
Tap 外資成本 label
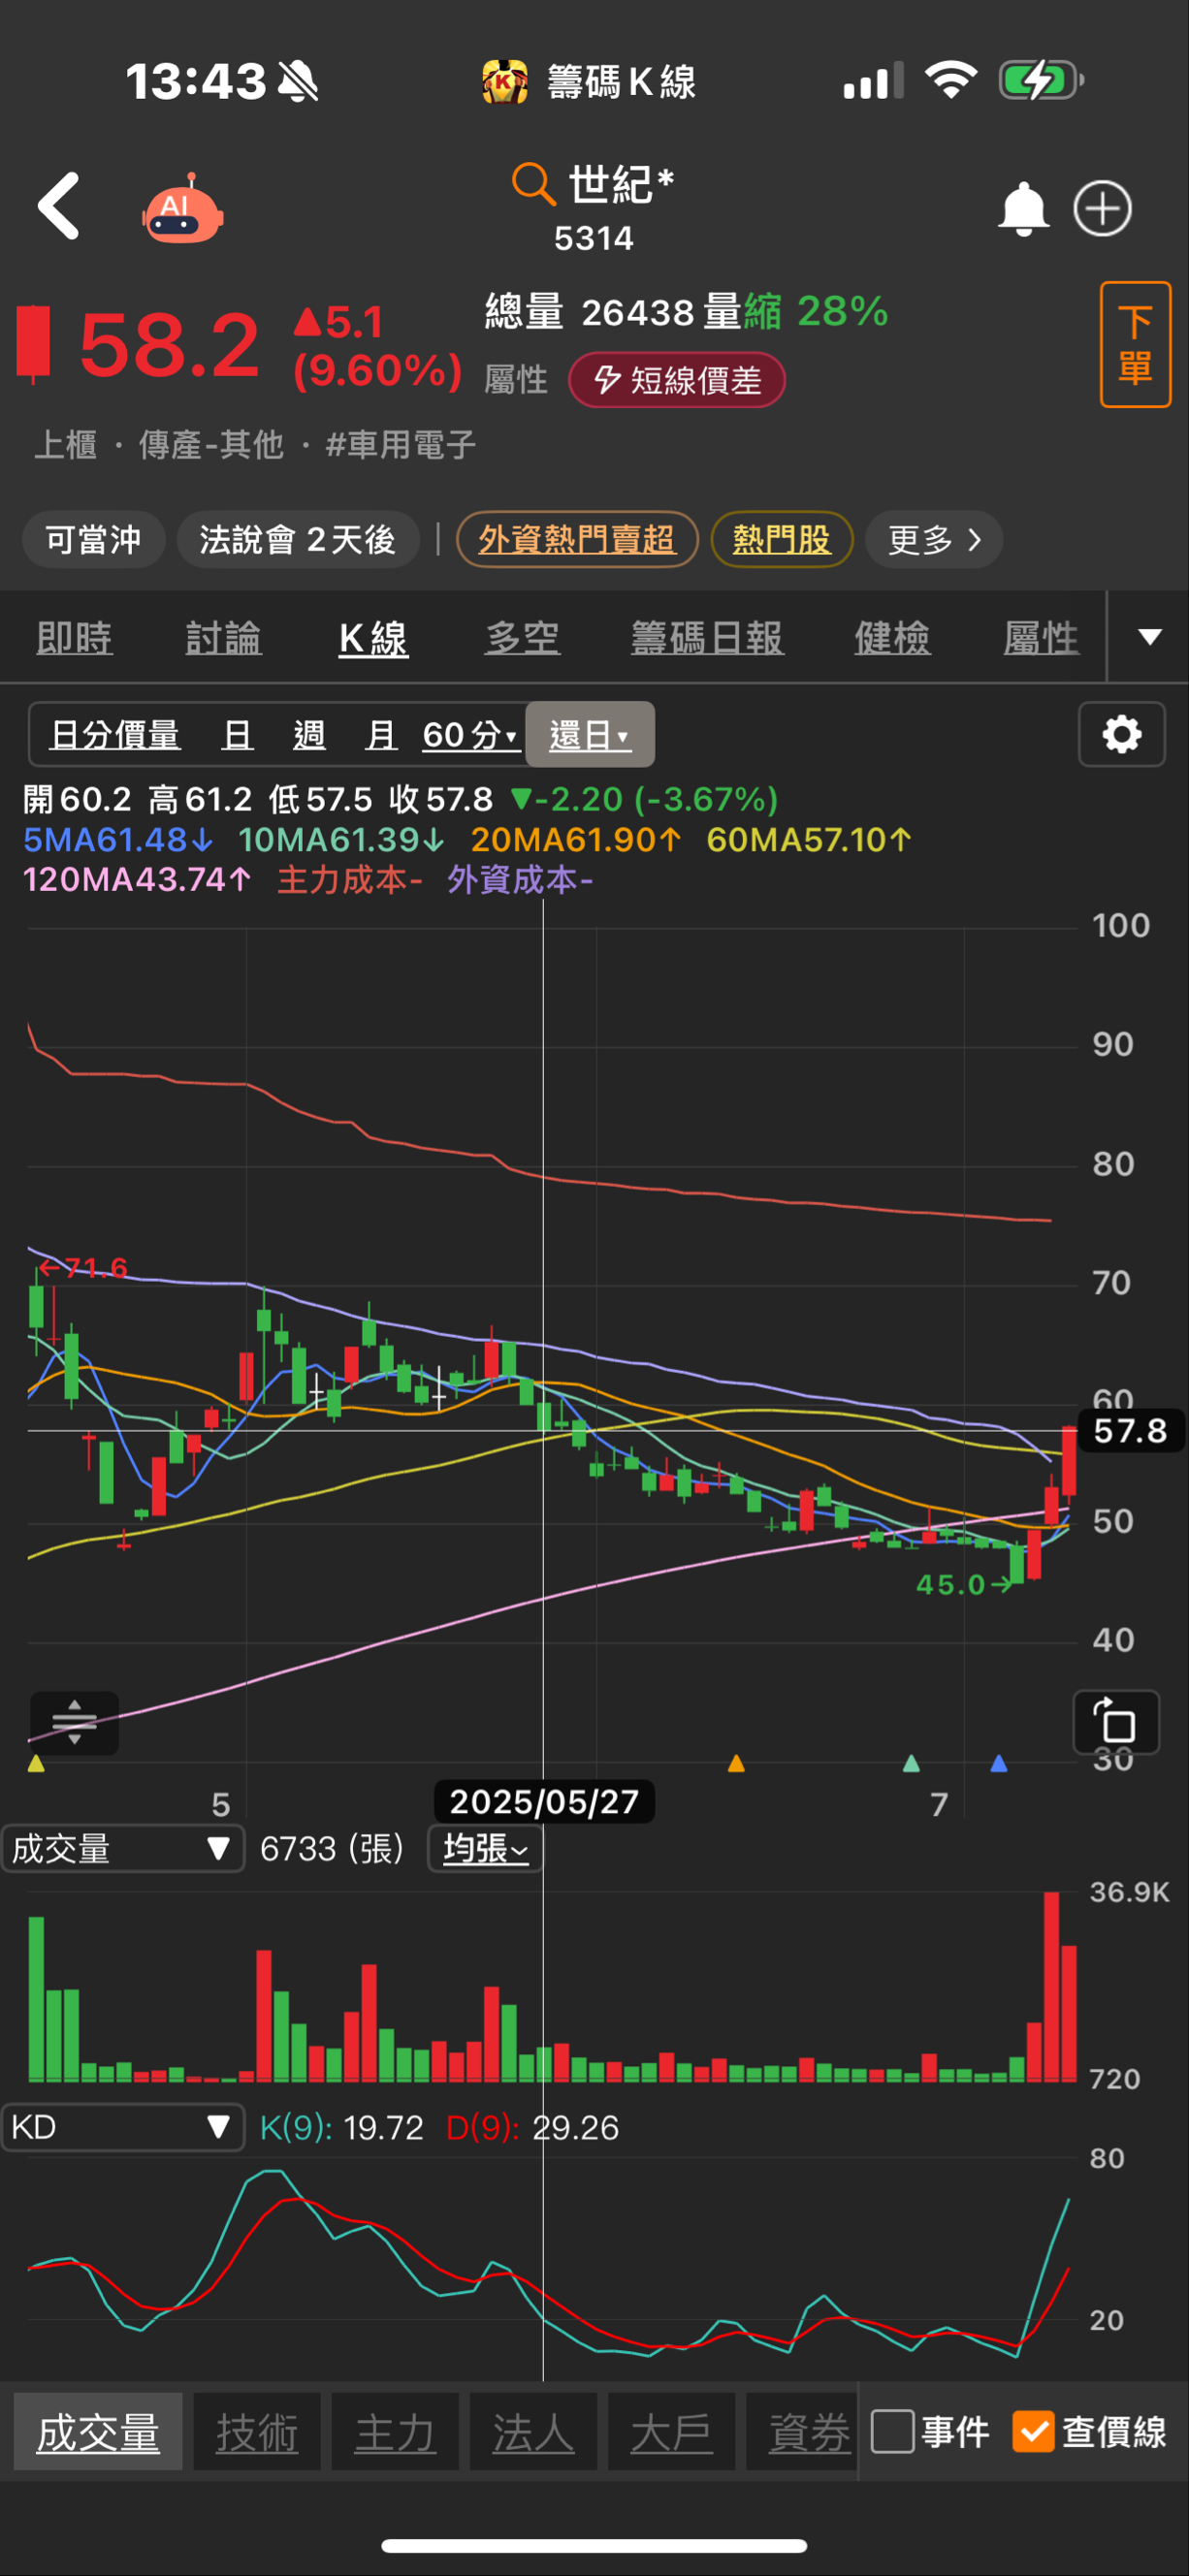(519, 879)
